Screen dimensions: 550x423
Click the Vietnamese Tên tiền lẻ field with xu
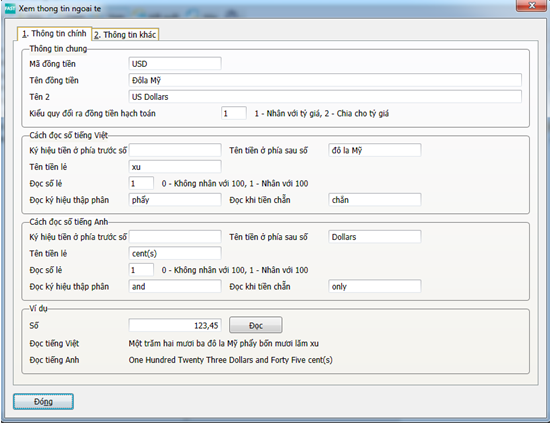pyautogui.click(x=175, y=167)
